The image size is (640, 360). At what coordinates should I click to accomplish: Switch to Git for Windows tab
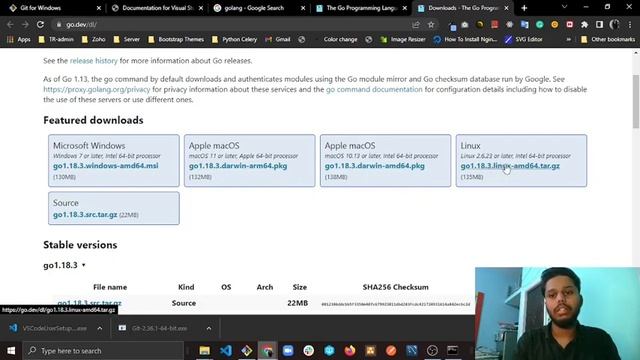click(55, 8)
